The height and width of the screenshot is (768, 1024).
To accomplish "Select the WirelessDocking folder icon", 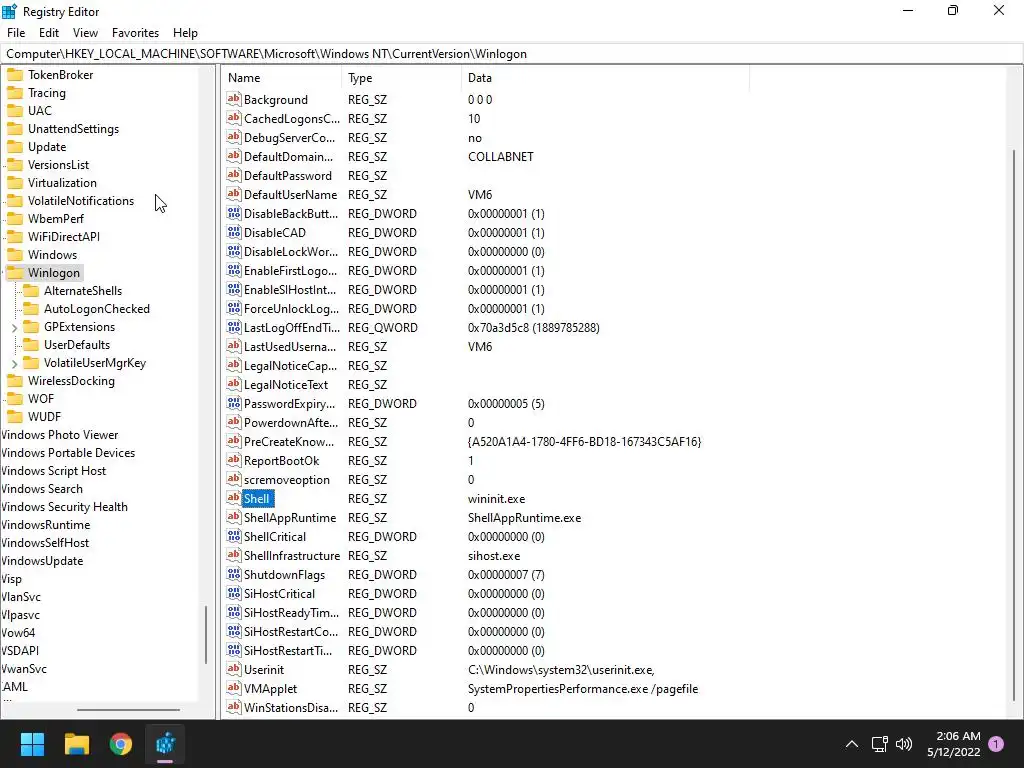I will pos(15,381).
